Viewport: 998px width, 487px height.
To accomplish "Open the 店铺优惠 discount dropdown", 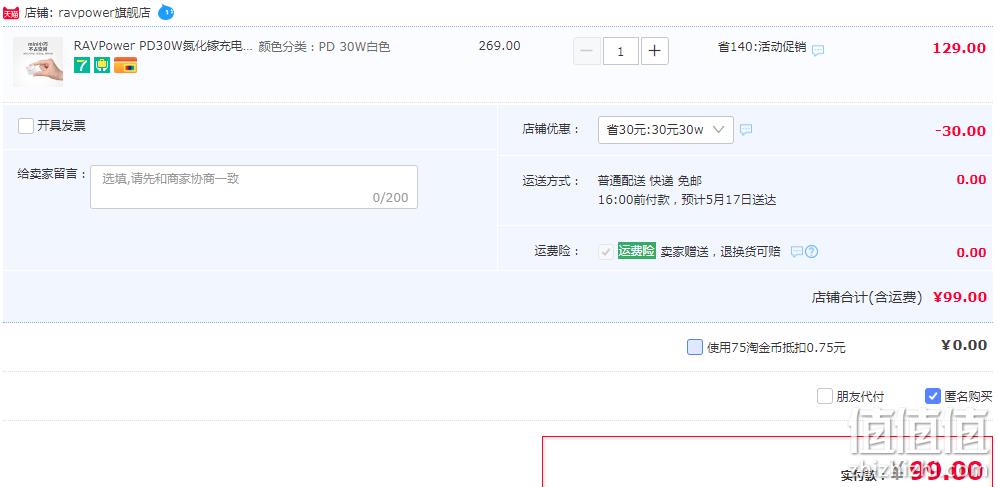I will pyautogui.click(x=666, y=130).
